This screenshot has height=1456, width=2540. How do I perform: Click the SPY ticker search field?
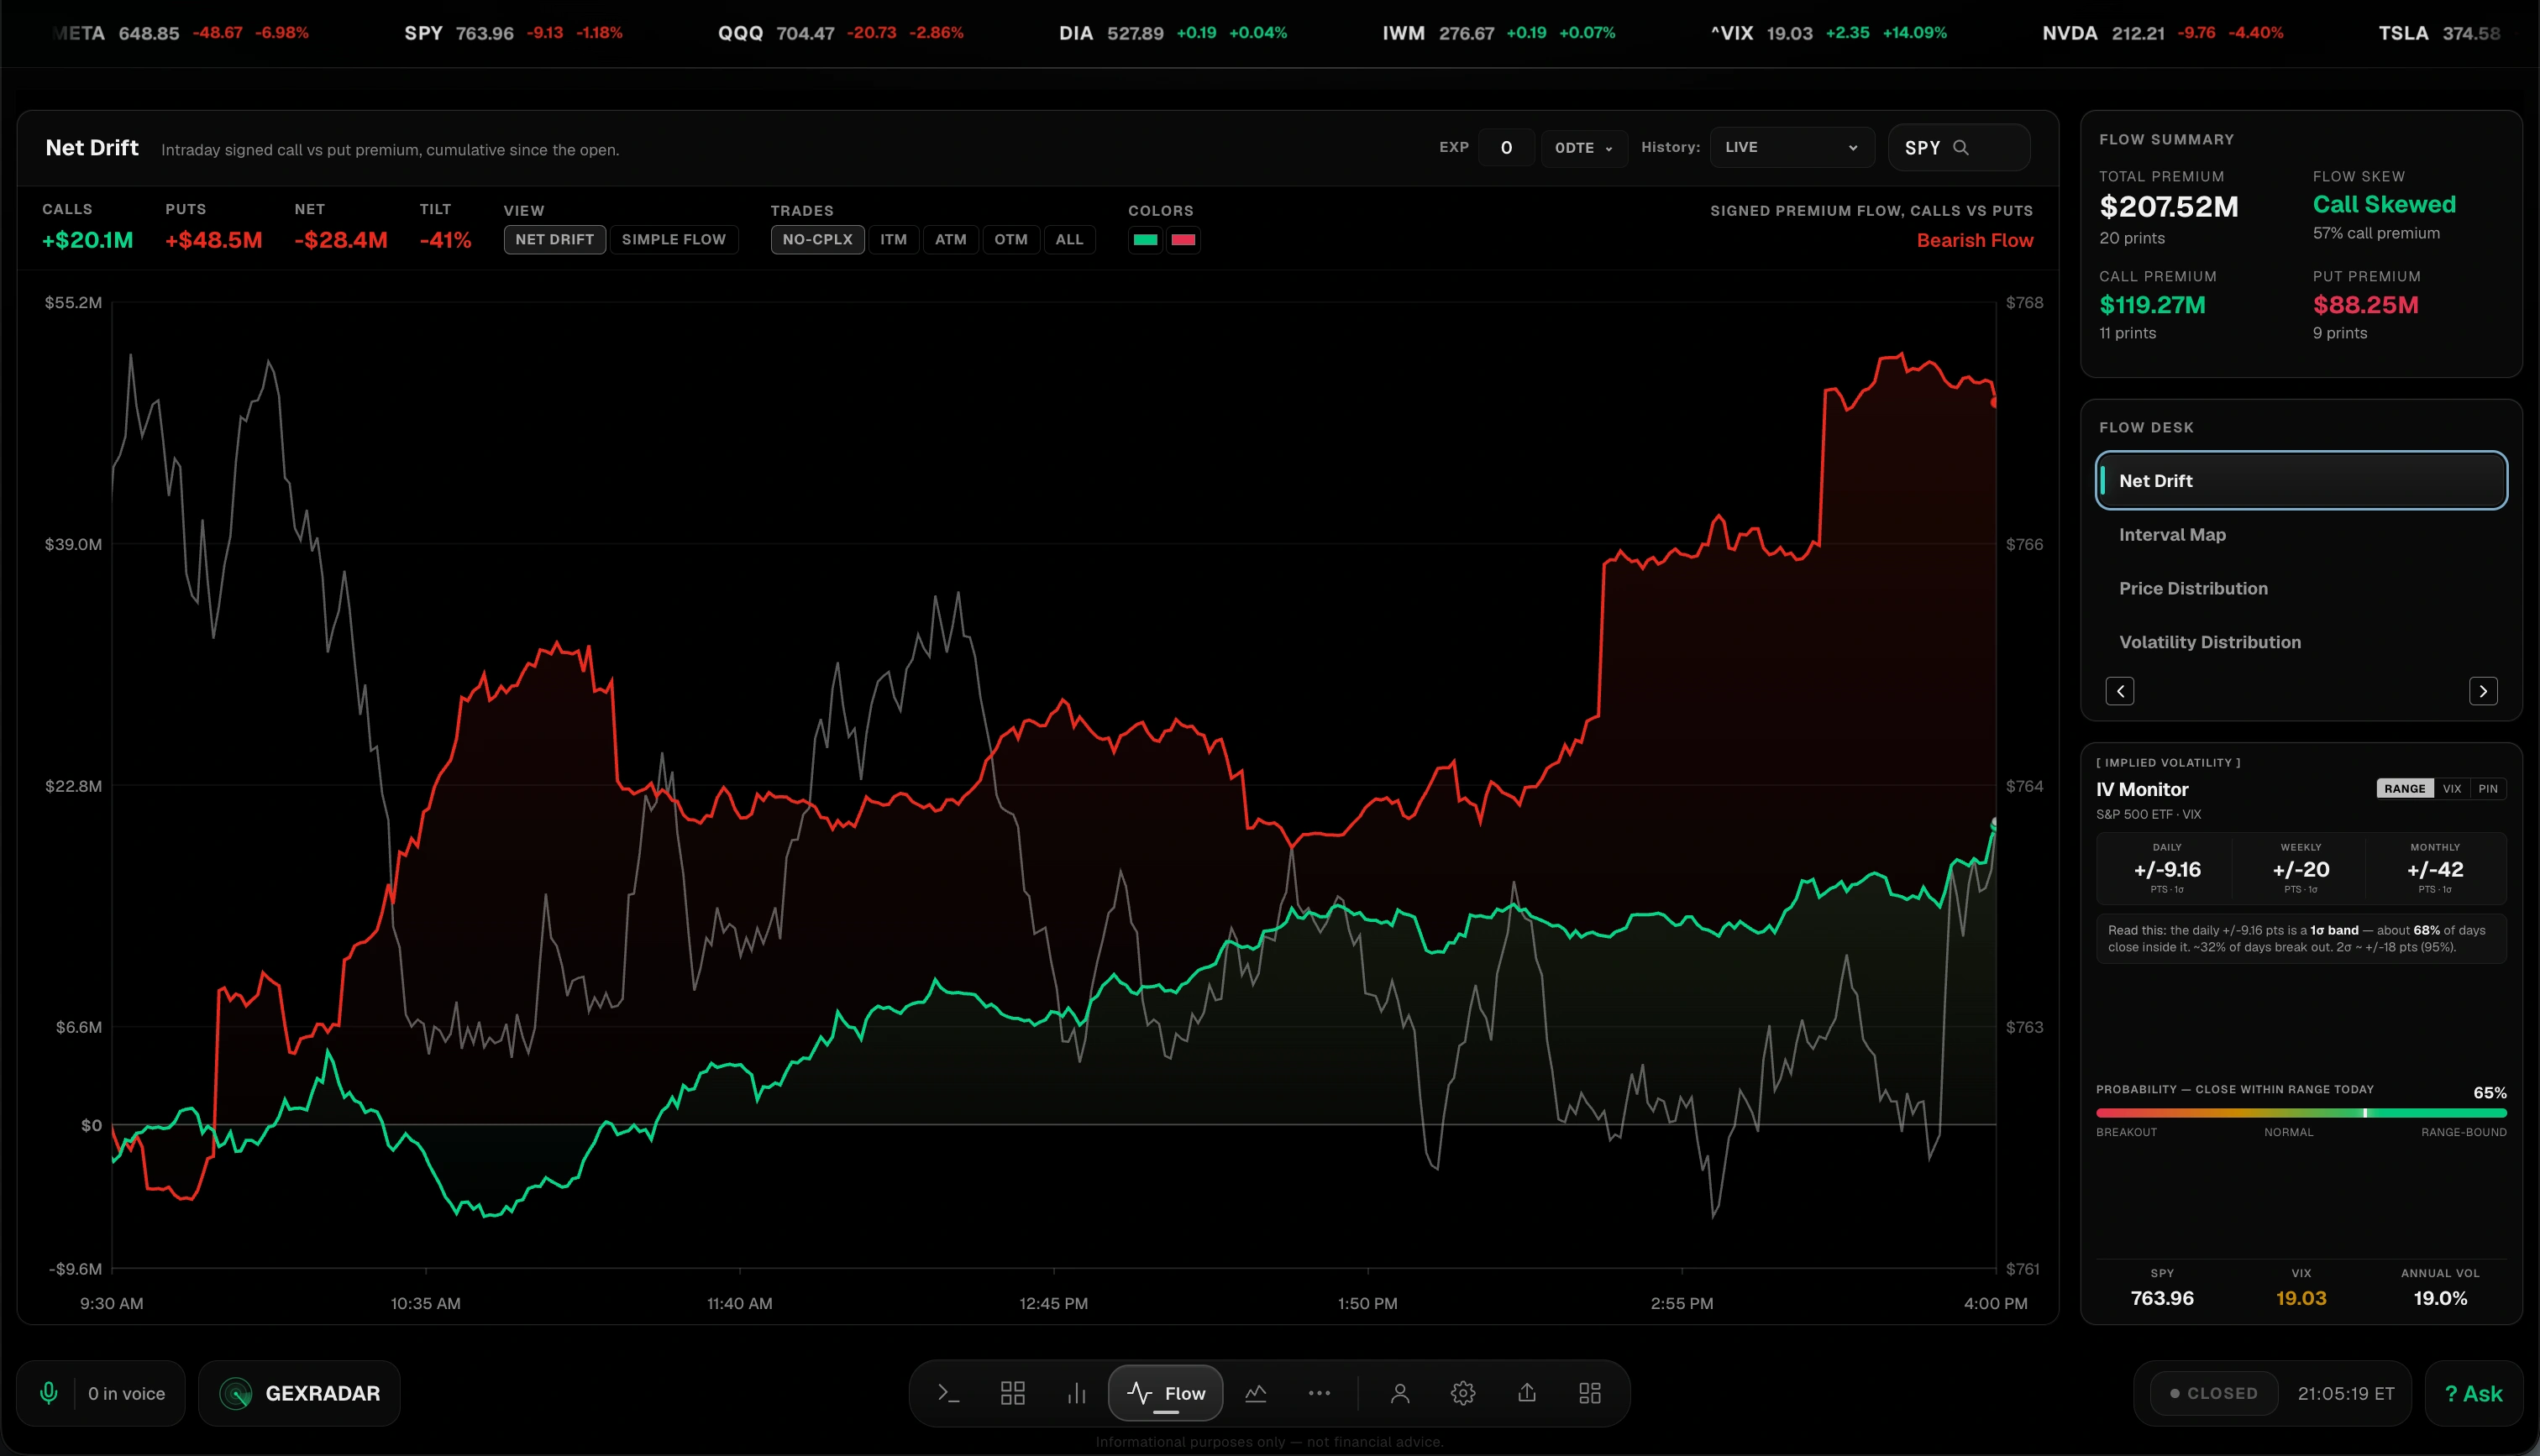point(1959,147)
